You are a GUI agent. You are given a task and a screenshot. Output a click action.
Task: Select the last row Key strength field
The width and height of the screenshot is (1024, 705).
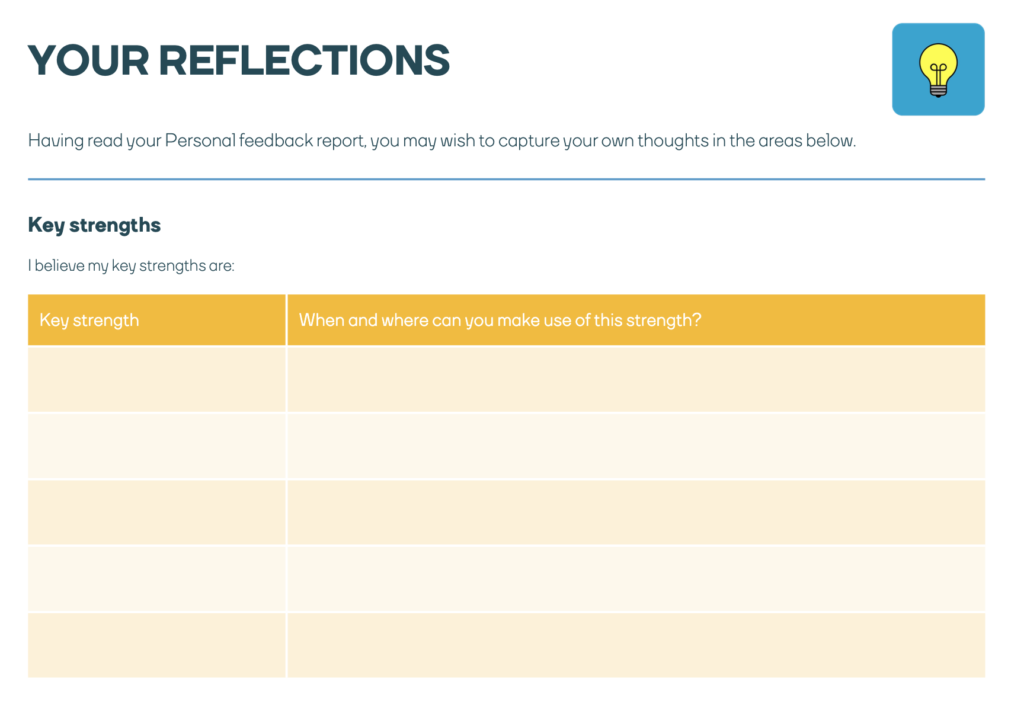(x=156, y=645)
